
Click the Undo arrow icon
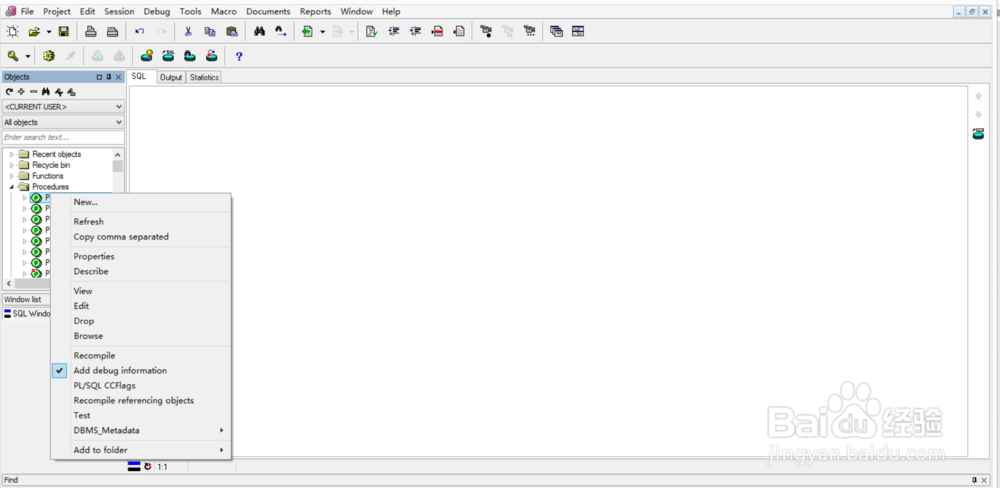click(x=140, y=31)
